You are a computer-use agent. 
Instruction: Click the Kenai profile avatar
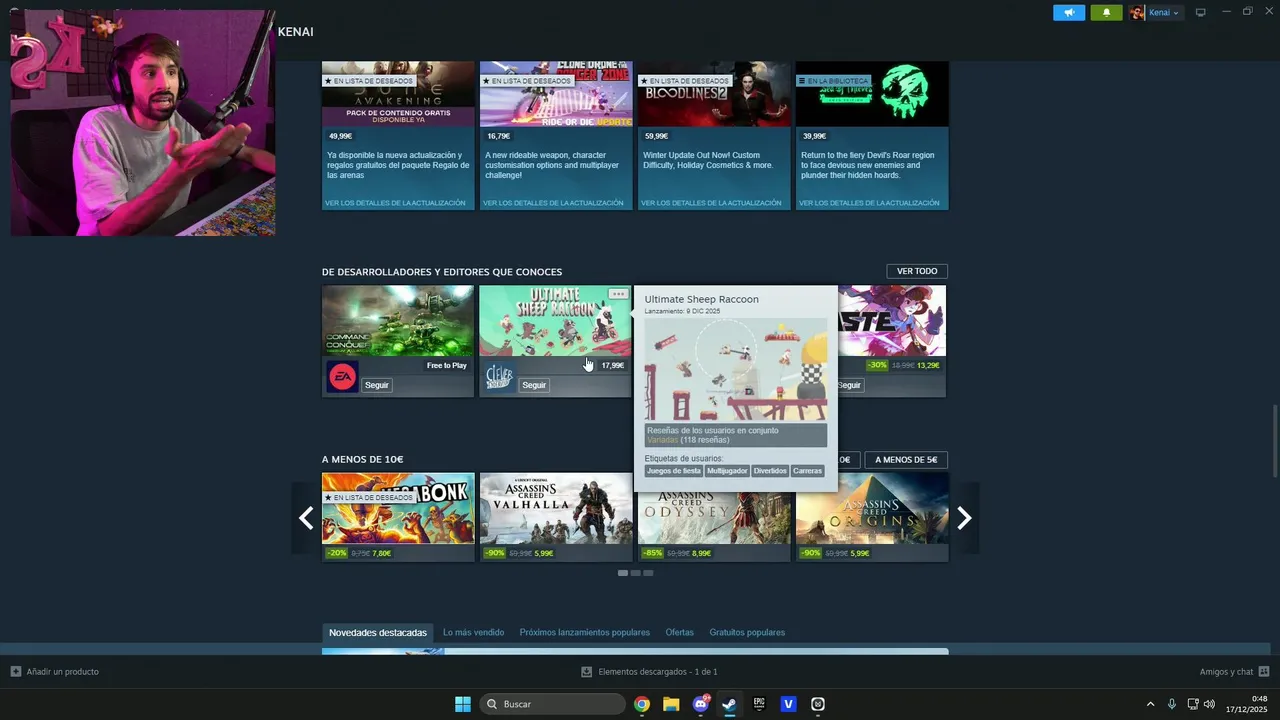1137,13
